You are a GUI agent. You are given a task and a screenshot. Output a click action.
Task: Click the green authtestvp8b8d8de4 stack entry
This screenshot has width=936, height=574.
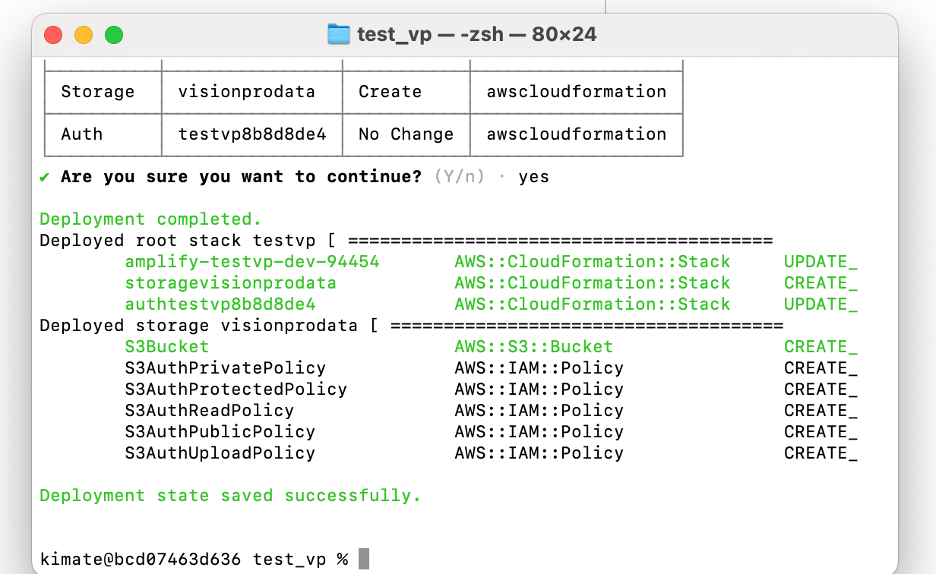click(x=219, y=304)
